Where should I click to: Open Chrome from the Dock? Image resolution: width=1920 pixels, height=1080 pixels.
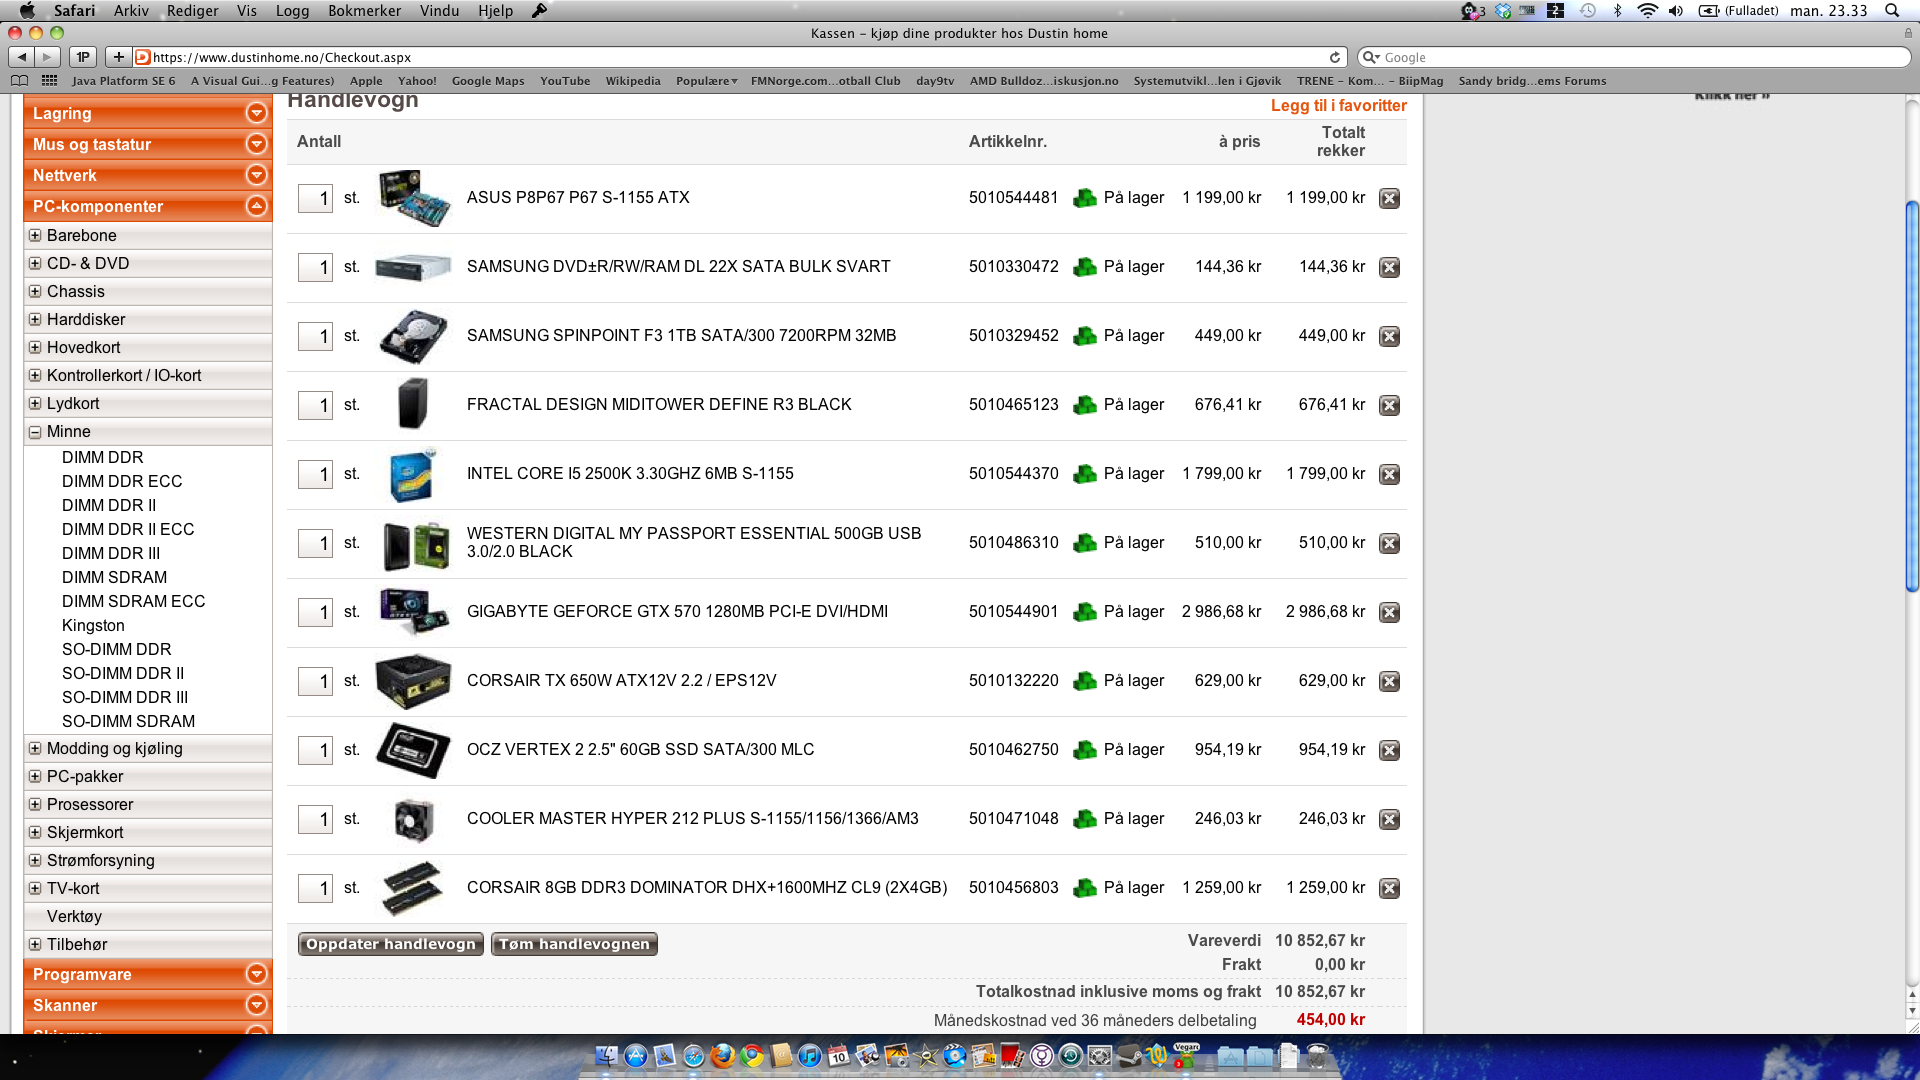[x=752, y=1055]
